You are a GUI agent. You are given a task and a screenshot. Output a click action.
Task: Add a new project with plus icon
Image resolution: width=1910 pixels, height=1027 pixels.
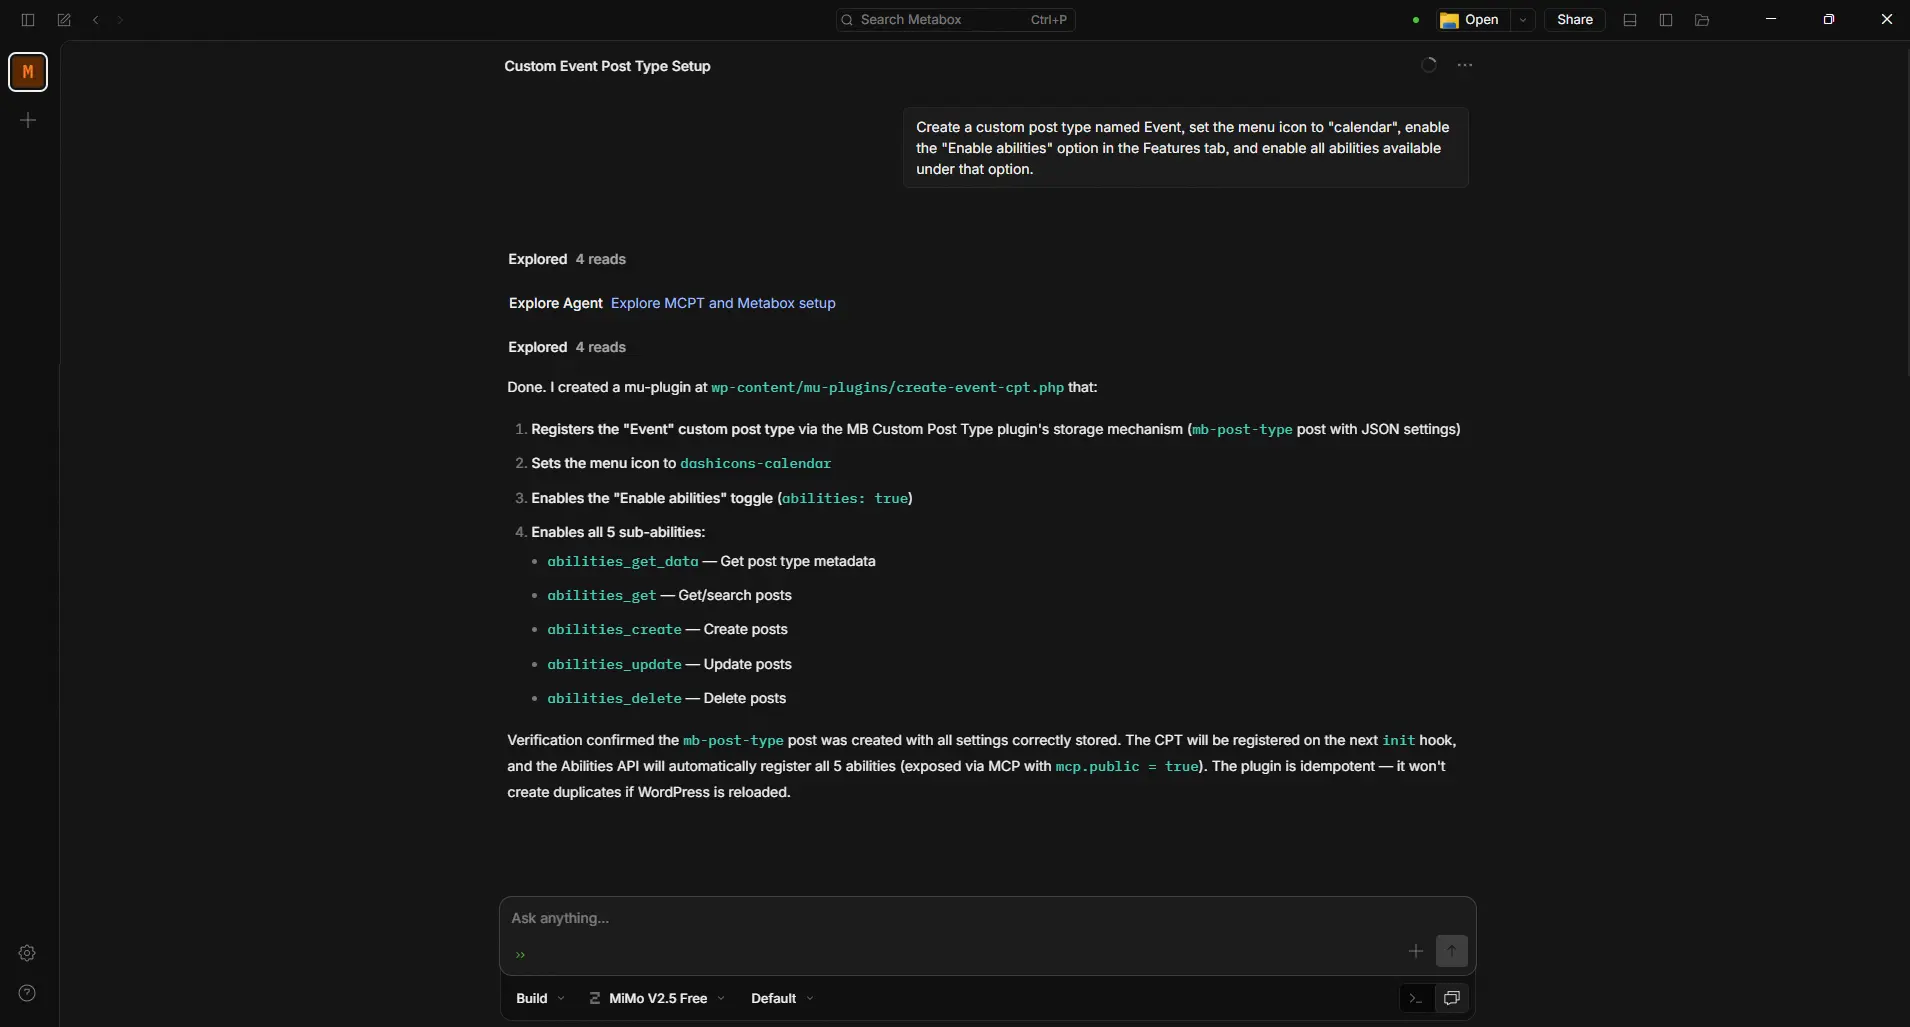pos(28,120)
